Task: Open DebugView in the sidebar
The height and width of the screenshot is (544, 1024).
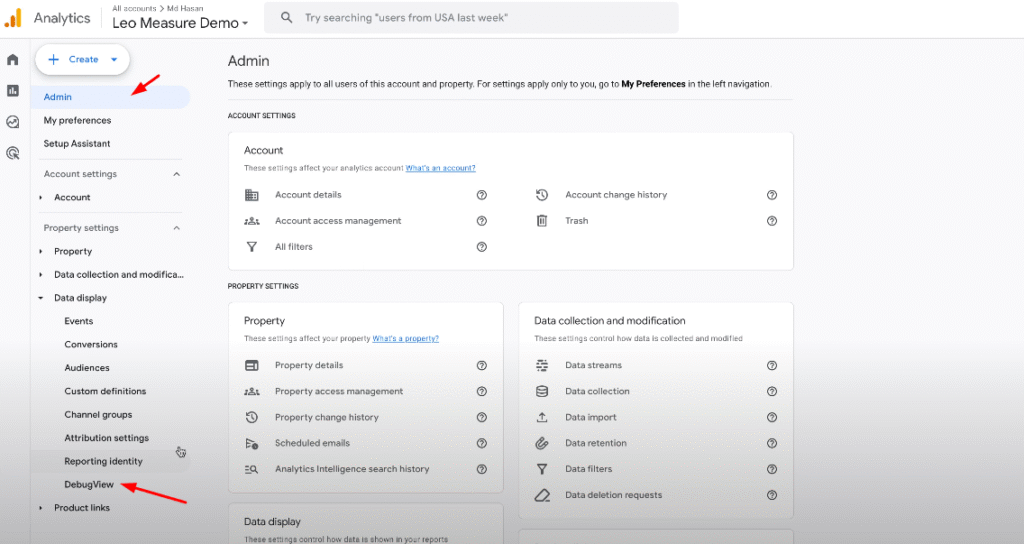Action: point(89,485)
